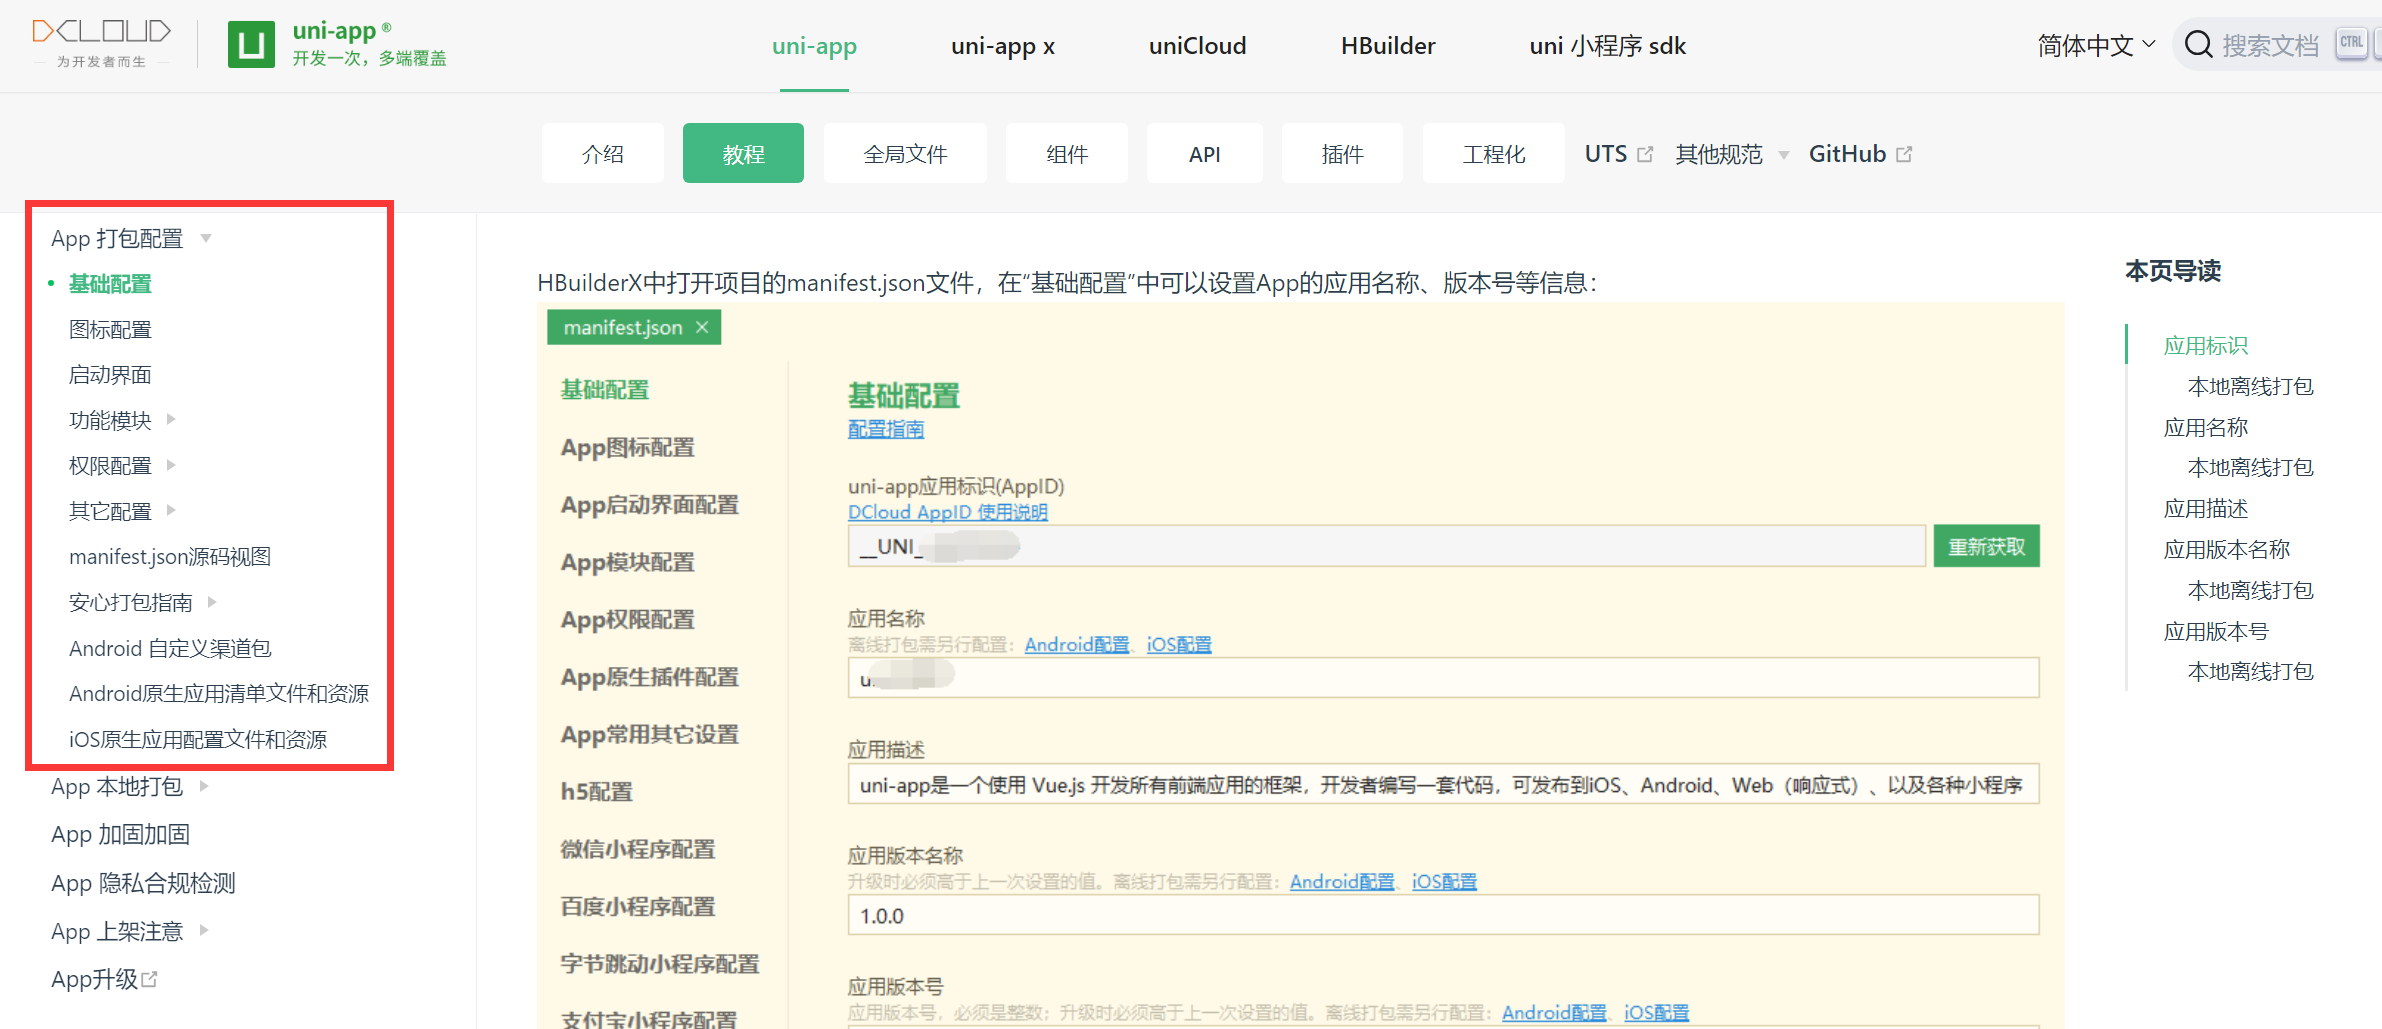Open the DCloud AppID 使用说明 link
Viewport: 2382px width, 1029px height.
pos(947,512)
